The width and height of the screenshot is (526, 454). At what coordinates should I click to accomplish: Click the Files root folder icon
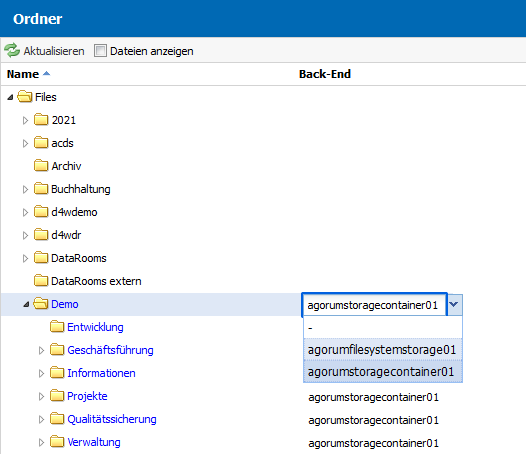(x=24, y=97)
